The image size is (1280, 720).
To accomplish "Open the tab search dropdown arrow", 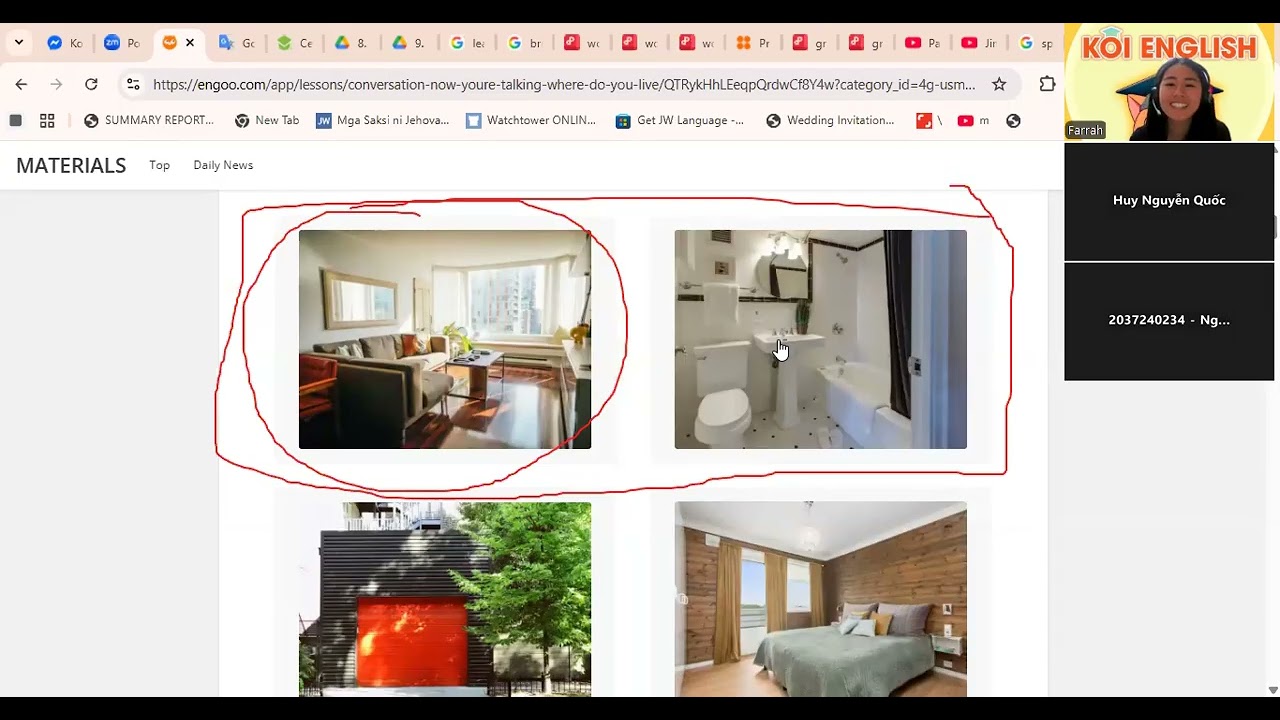I will 18,43.
